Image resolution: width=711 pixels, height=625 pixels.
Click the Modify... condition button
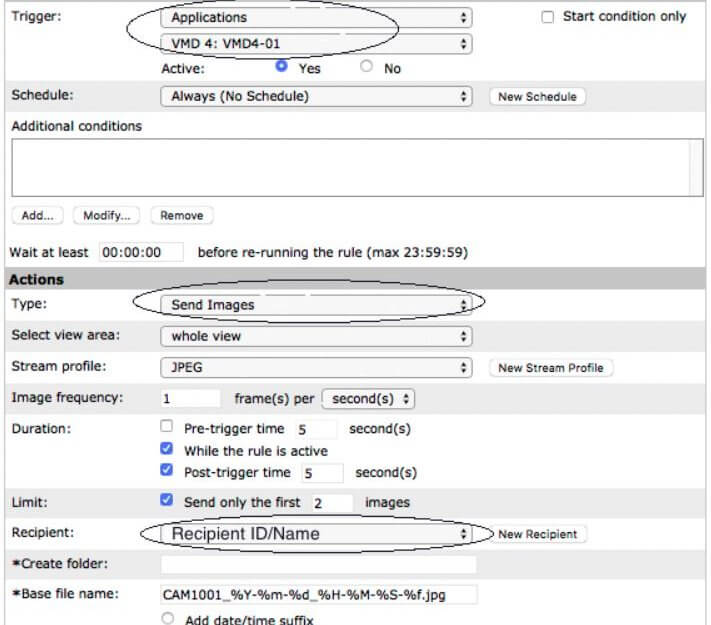click(x=107, y=215)
